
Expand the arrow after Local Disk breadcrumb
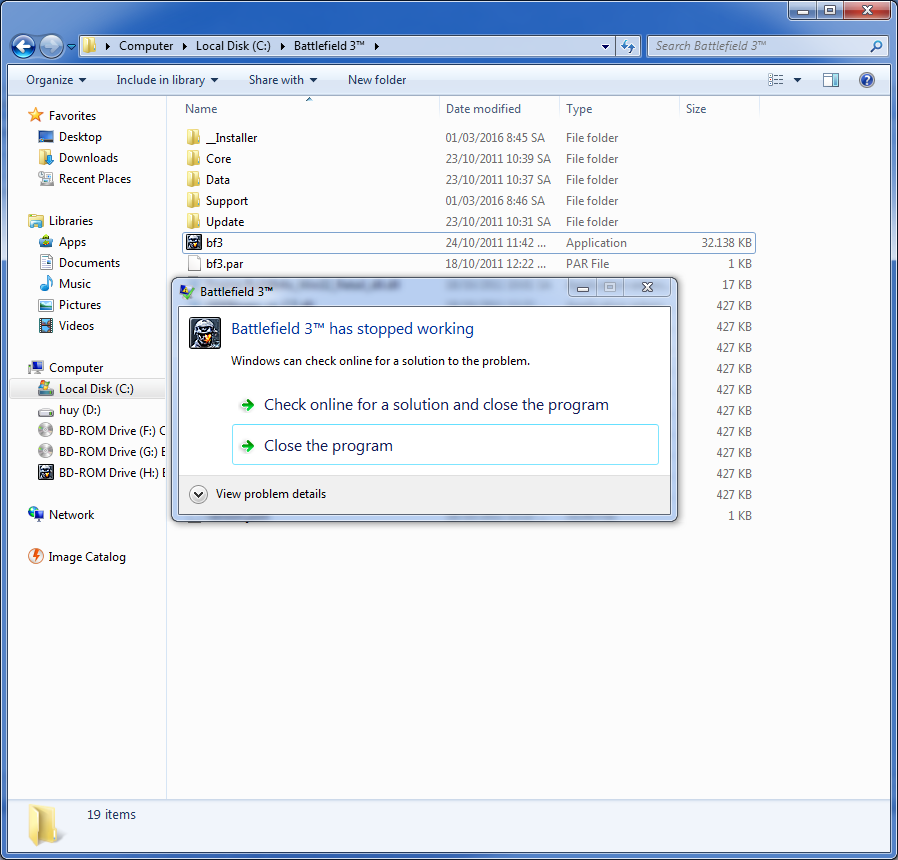pyautogui.click(x=283, y=46)
